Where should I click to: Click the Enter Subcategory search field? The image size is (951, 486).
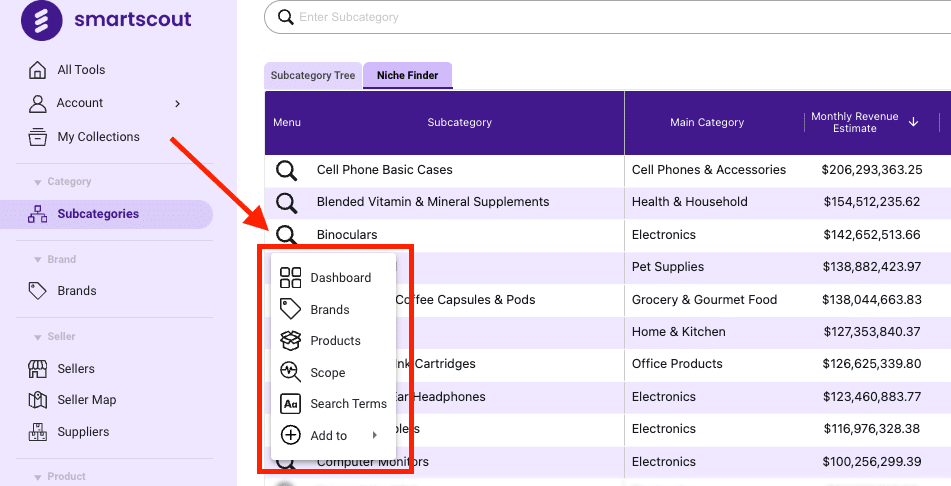[x=608, y=17]
